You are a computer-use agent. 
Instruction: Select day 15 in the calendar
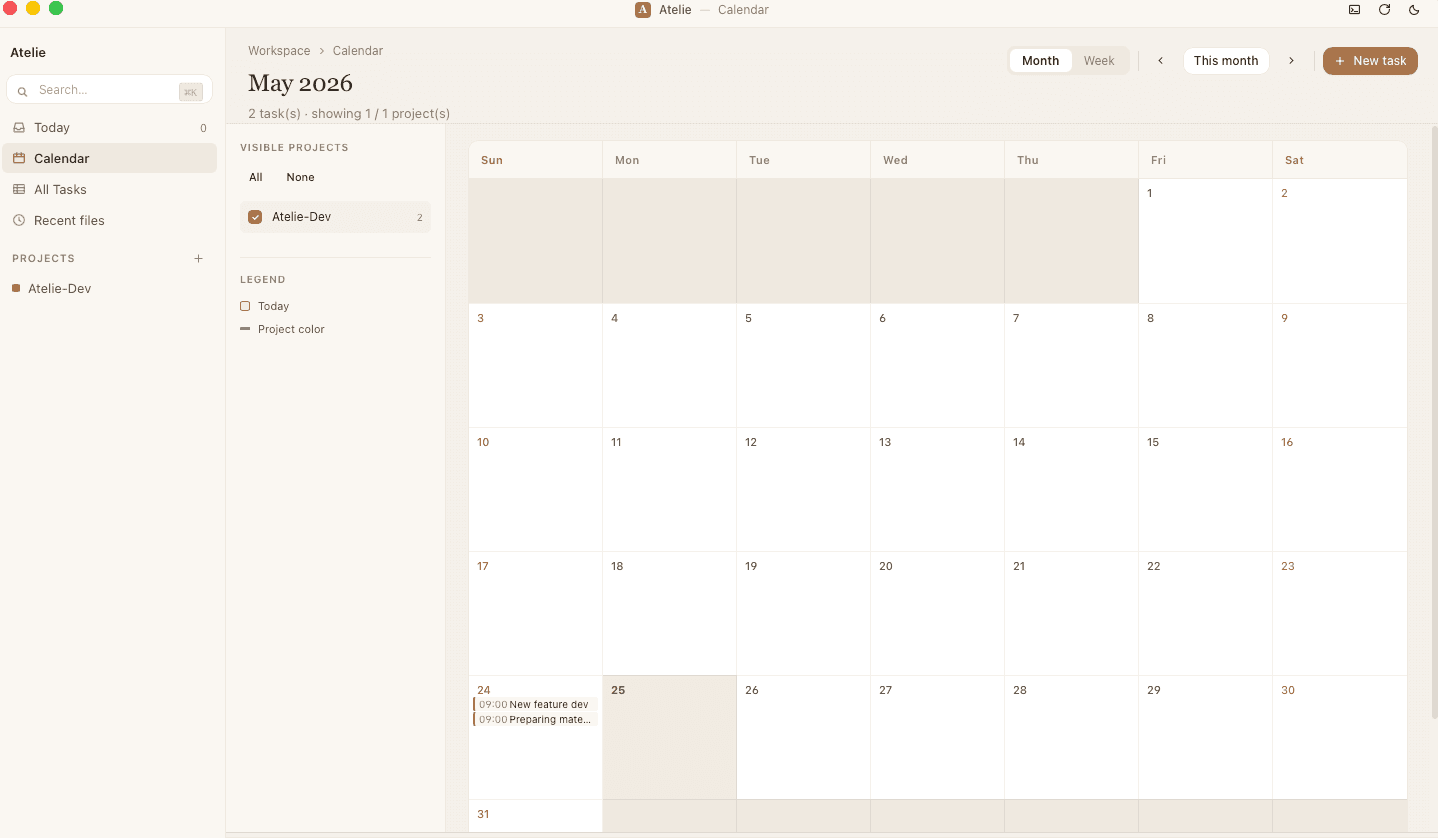[x=1205, y=489]
